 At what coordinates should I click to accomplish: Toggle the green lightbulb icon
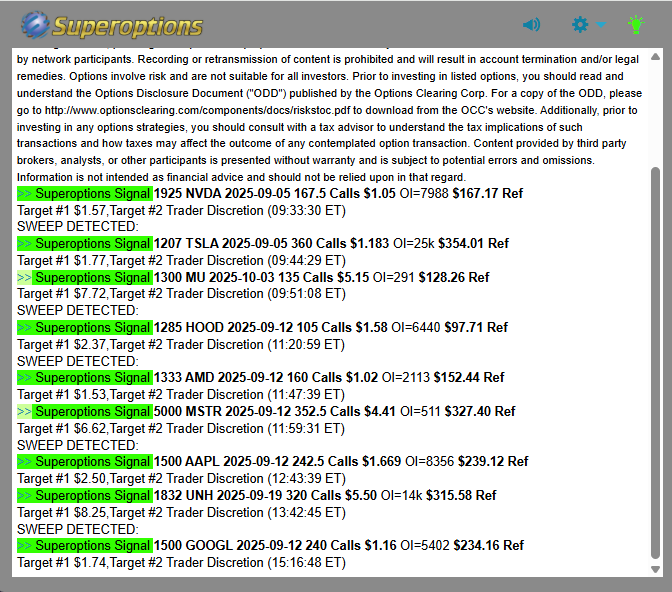pos(635,25)
